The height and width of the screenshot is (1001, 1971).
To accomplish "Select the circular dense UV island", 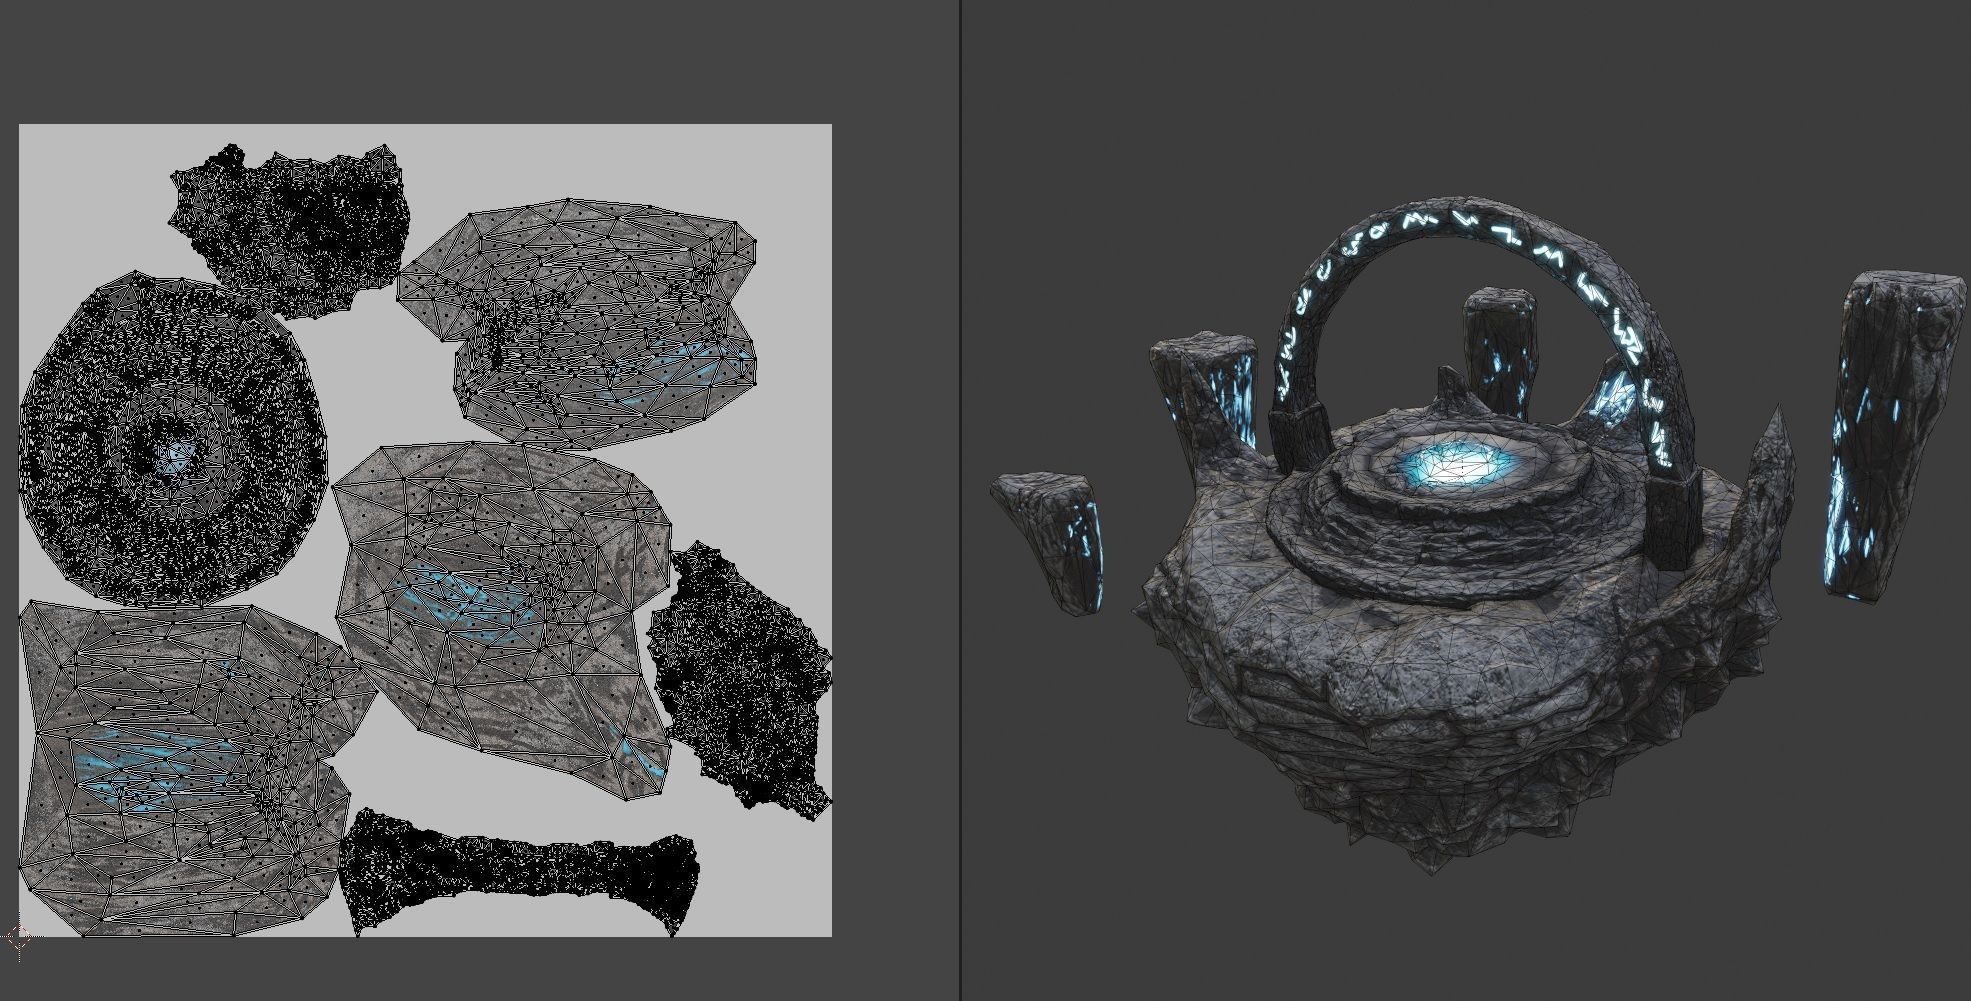I will [174, 439].
